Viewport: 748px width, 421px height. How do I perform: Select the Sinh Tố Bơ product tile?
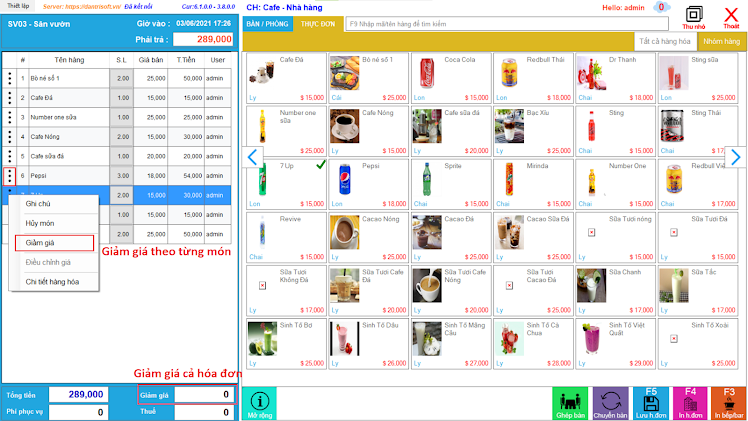pos(286,343)
